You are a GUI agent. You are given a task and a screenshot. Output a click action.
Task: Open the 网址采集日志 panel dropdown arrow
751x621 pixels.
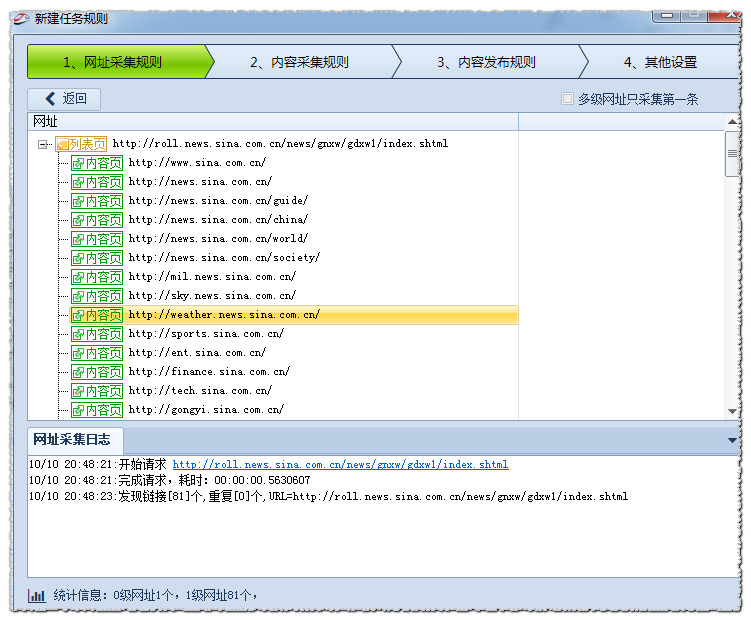click(733, 440)
